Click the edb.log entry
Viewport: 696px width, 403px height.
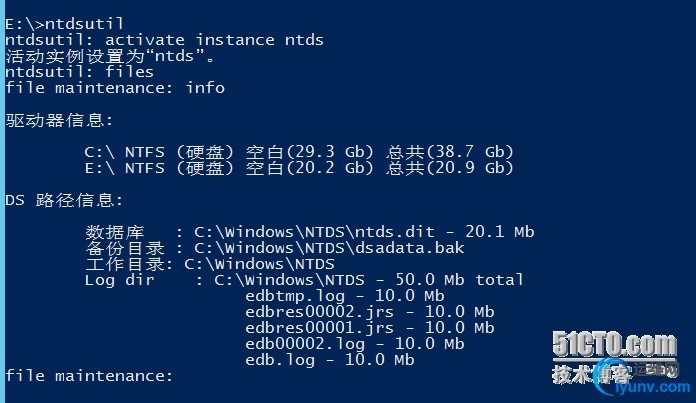point(329,360)
